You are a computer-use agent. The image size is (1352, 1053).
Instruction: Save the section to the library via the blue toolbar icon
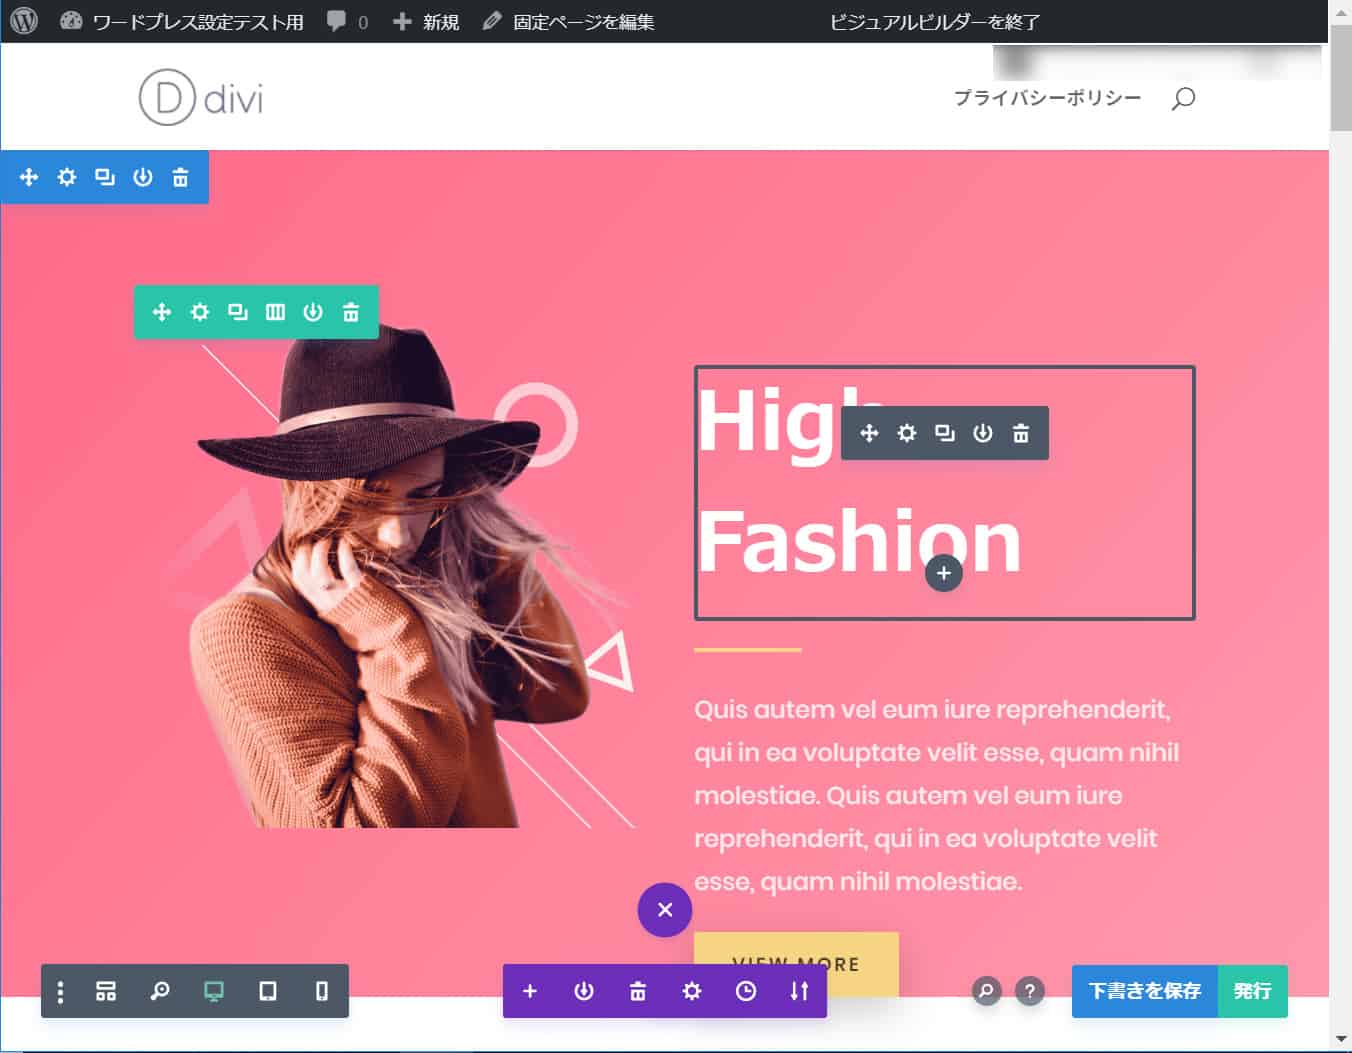coord(143,177)
